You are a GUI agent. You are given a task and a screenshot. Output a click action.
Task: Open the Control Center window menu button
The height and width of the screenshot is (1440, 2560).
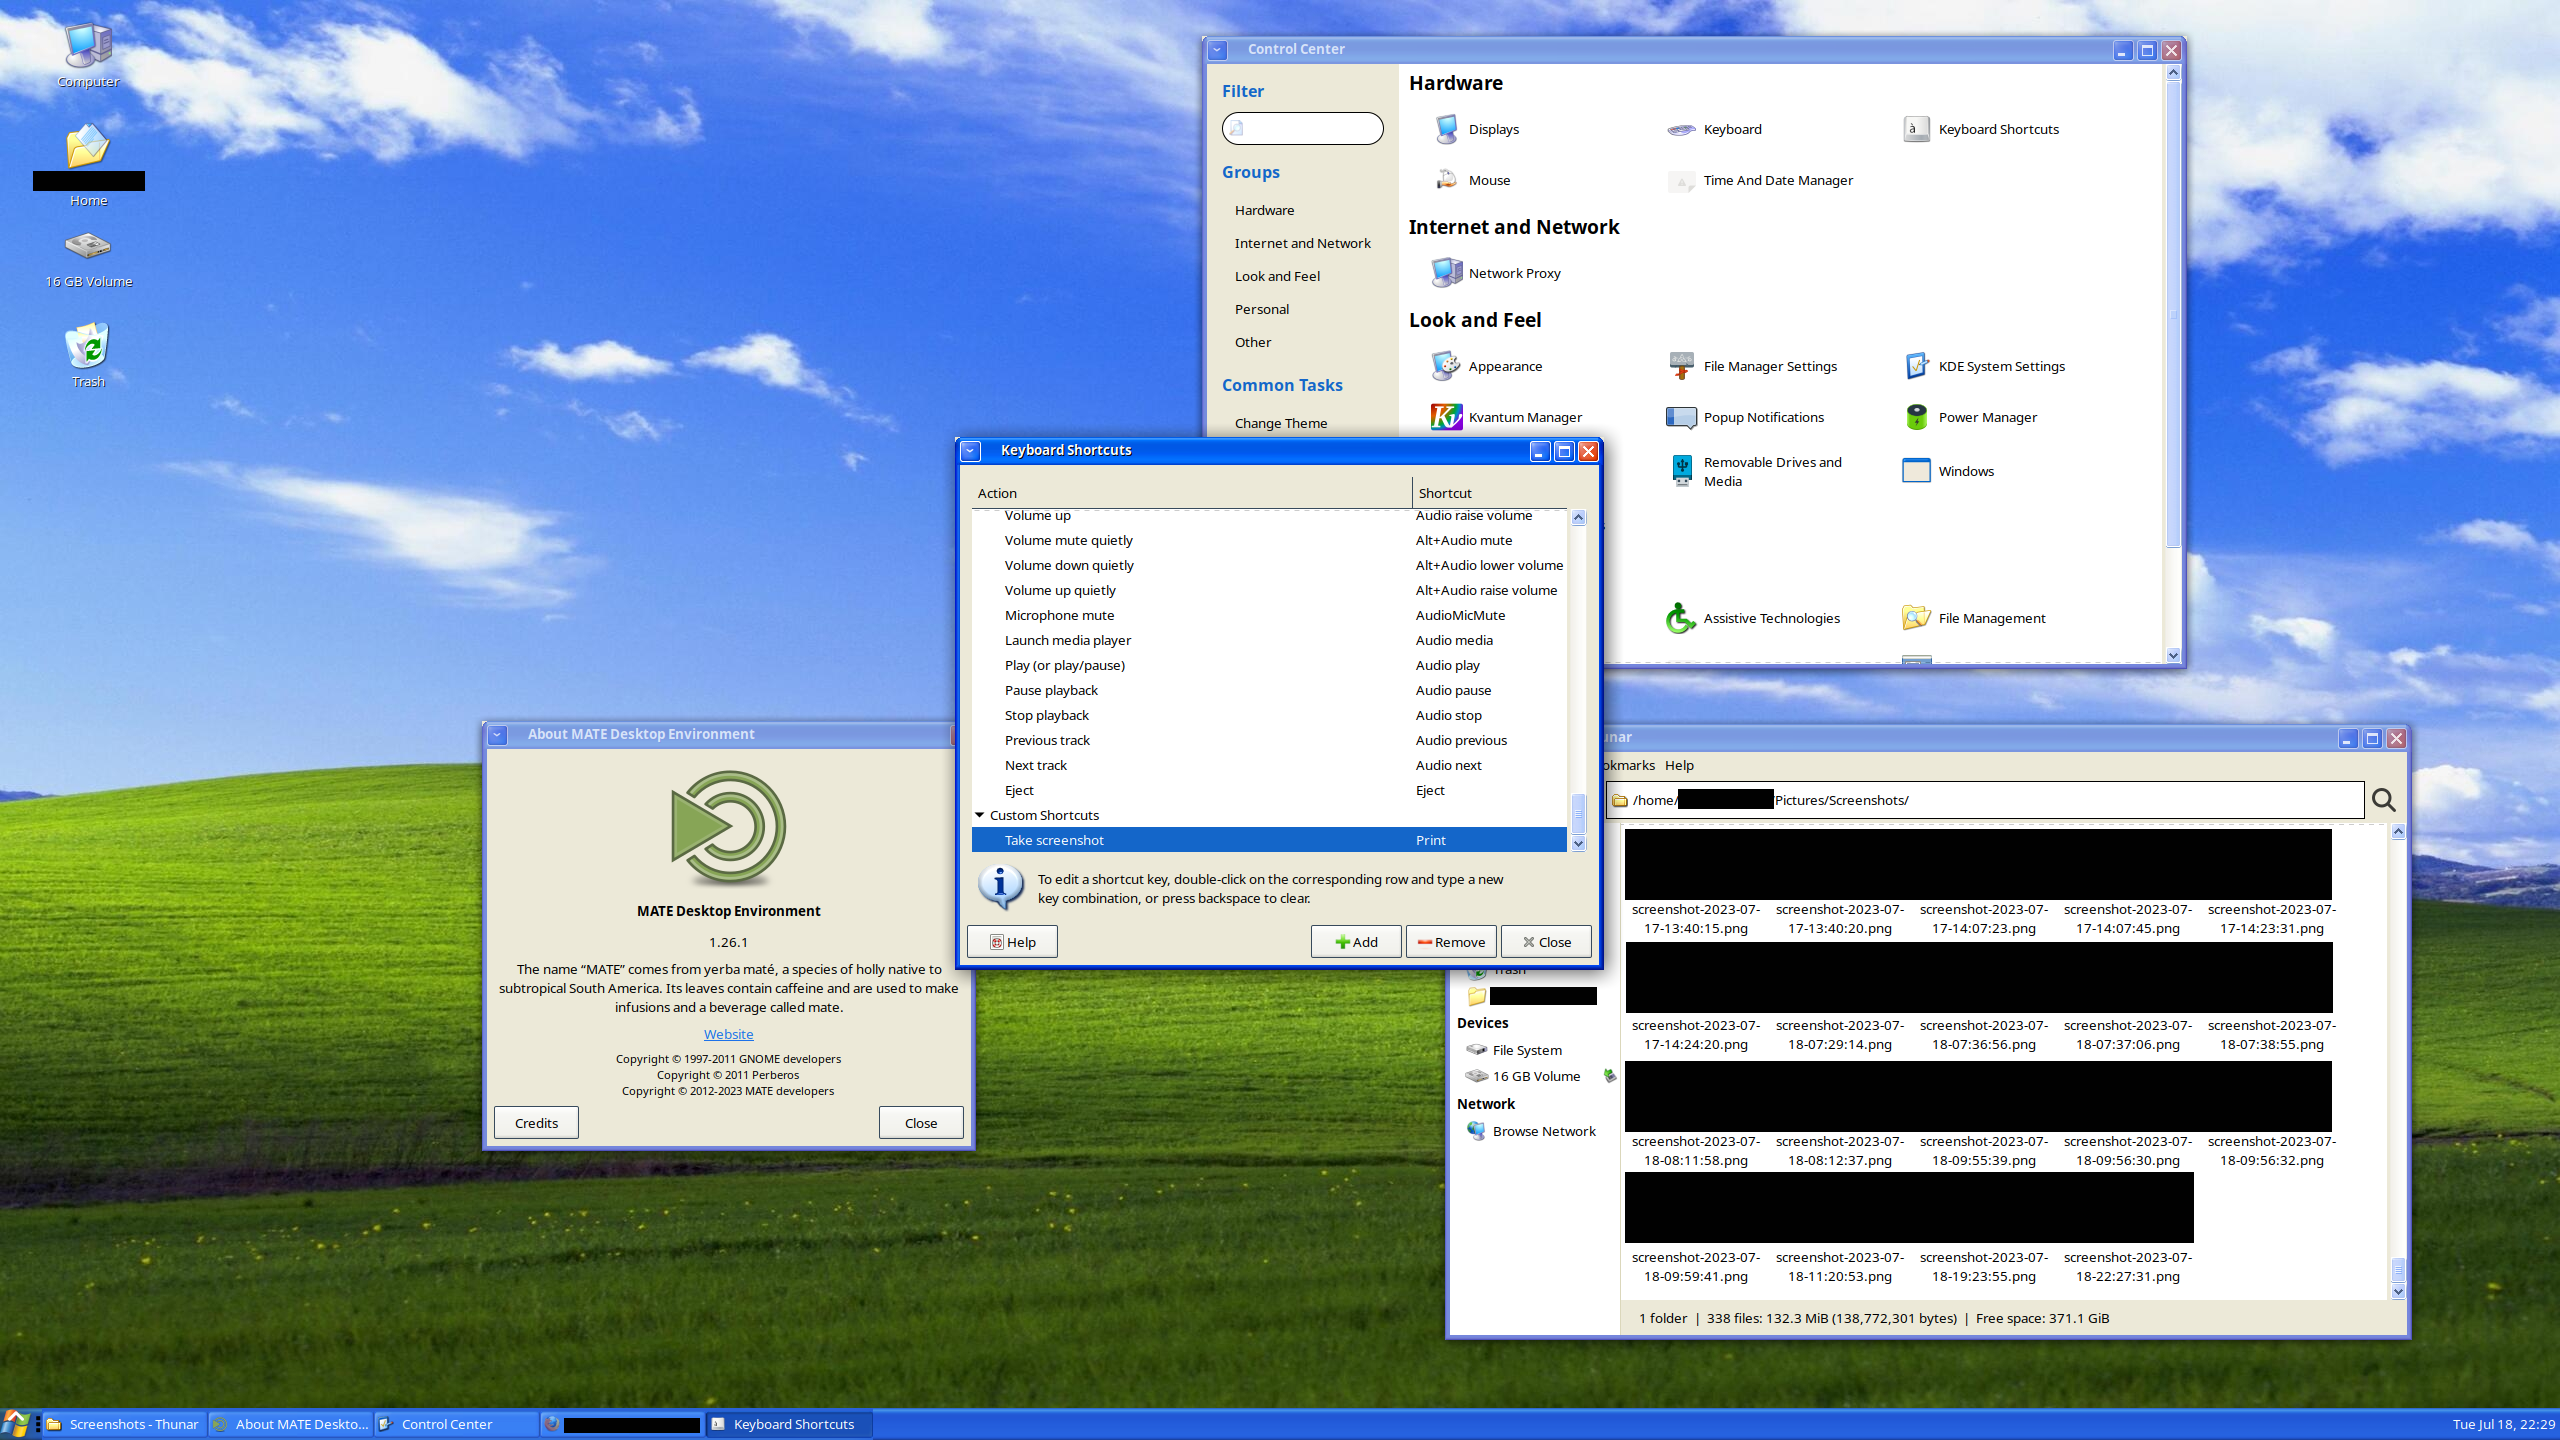pos(1218,49)
